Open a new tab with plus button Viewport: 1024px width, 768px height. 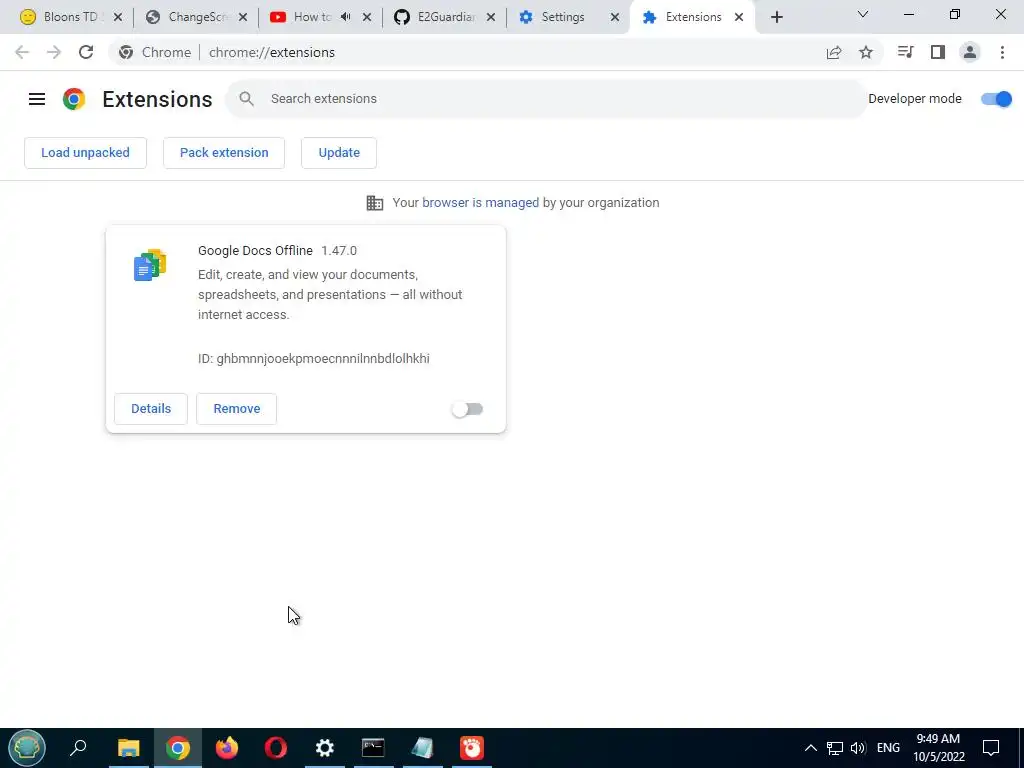[x=776, y=17]
